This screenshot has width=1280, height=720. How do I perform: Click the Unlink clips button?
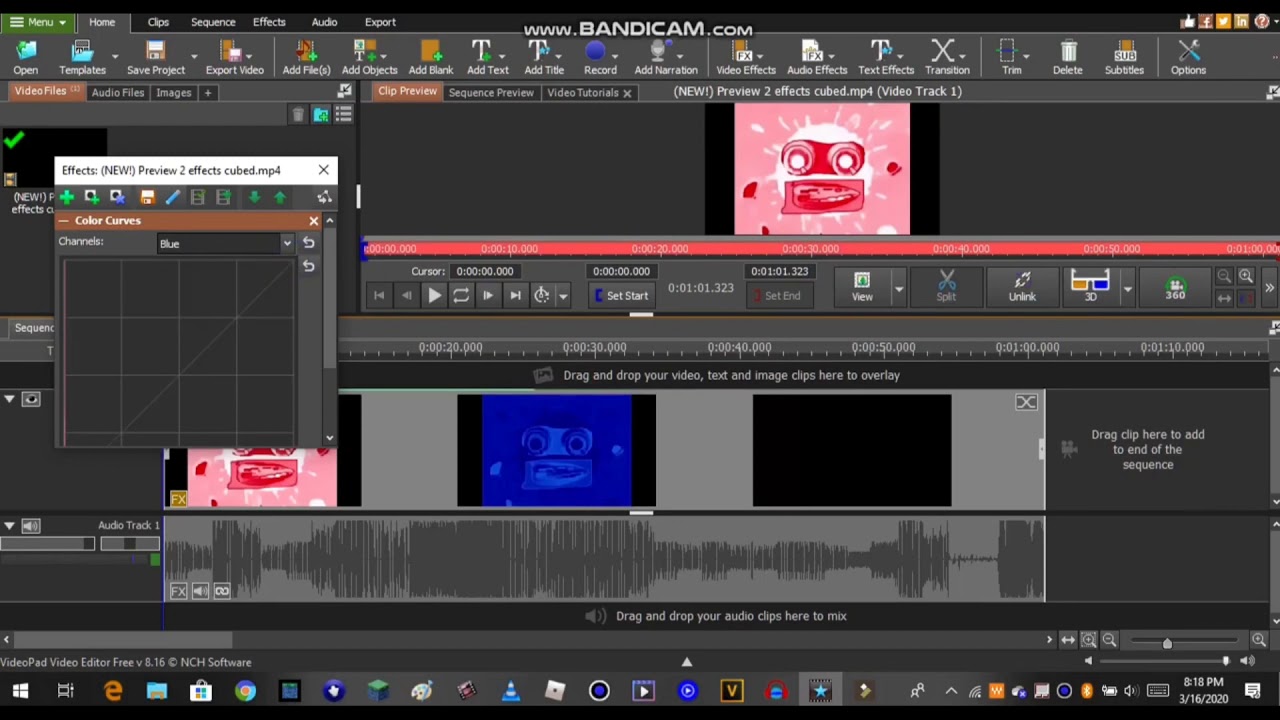(x=1022, y=286)
